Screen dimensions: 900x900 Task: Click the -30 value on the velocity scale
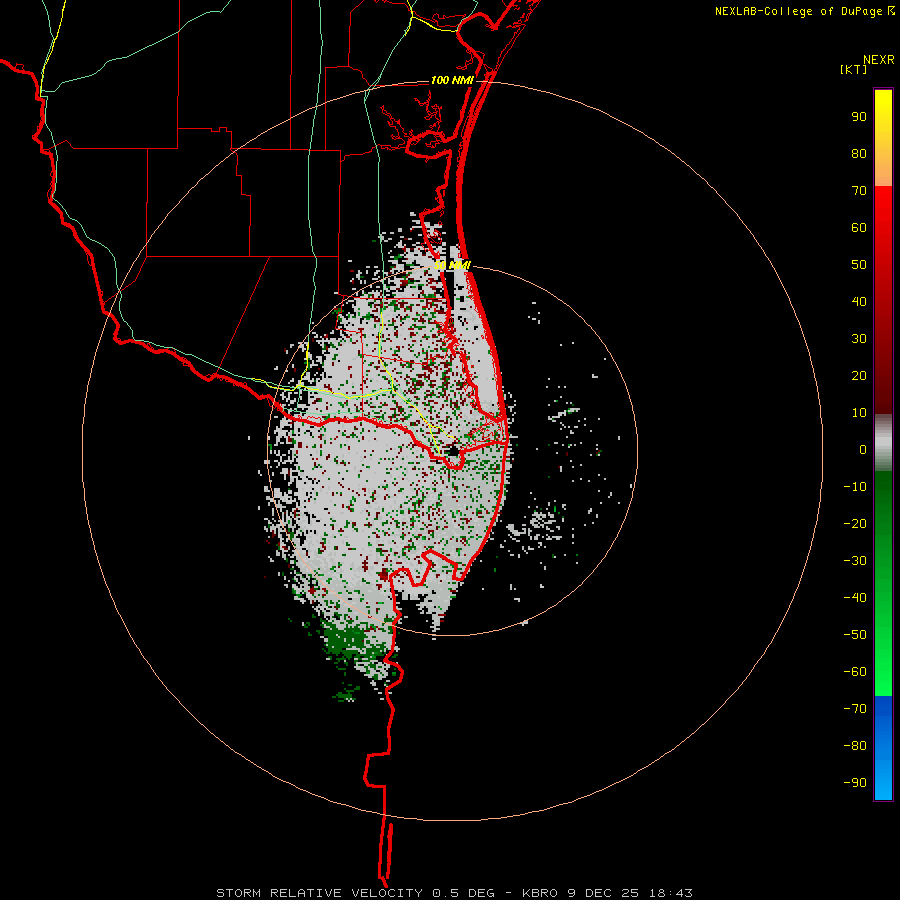point(855,561)
